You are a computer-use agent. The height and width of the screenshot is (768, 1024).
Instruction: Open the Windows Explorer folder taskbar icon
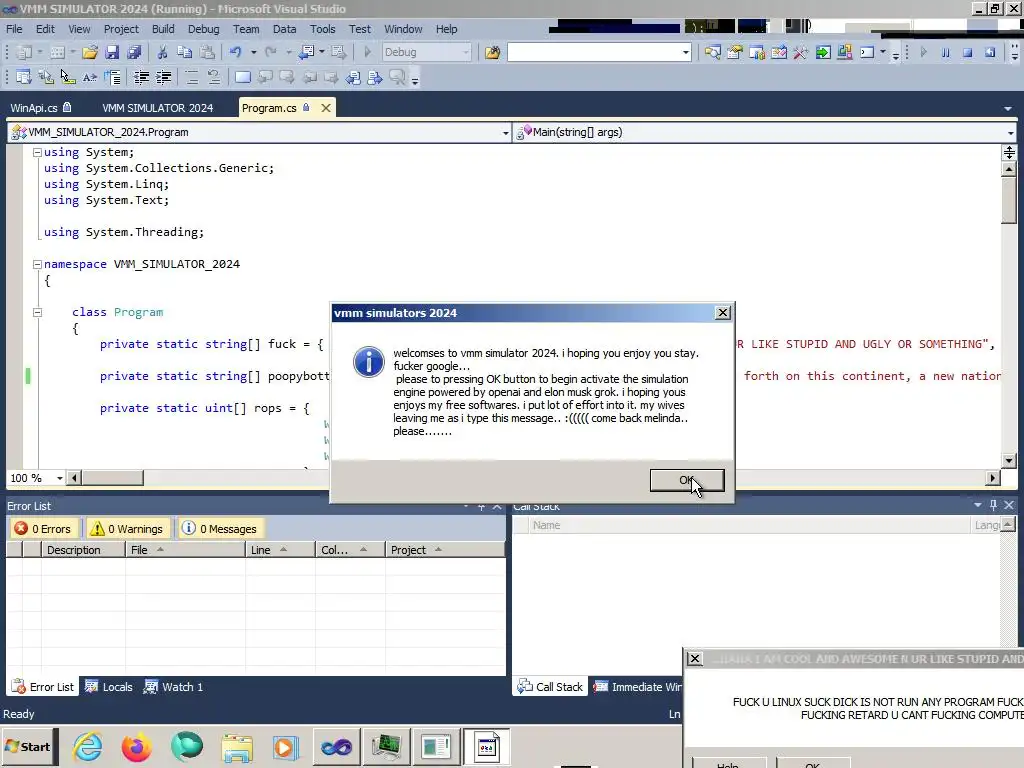click(x=237, y=746)
